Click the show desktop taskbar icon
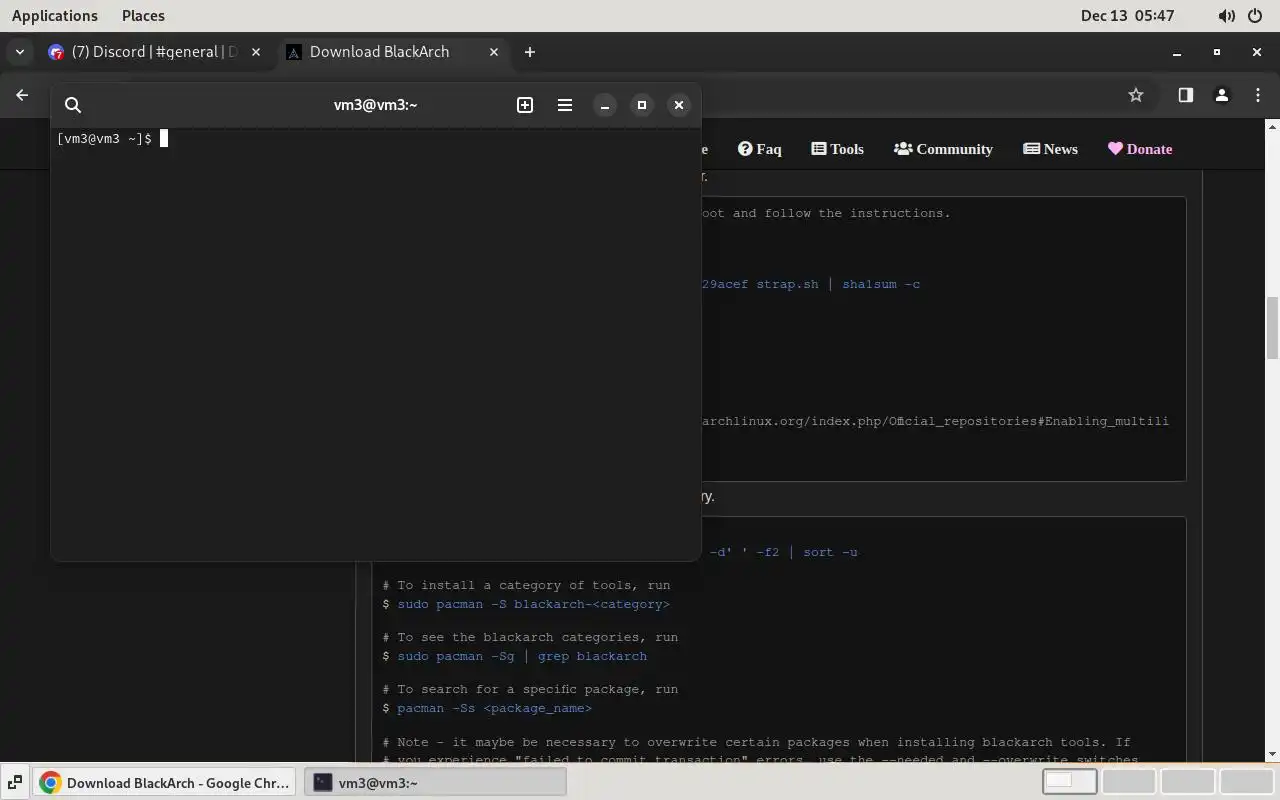Viewport: 1280px width, 800px height. click(x=16, y=782)
